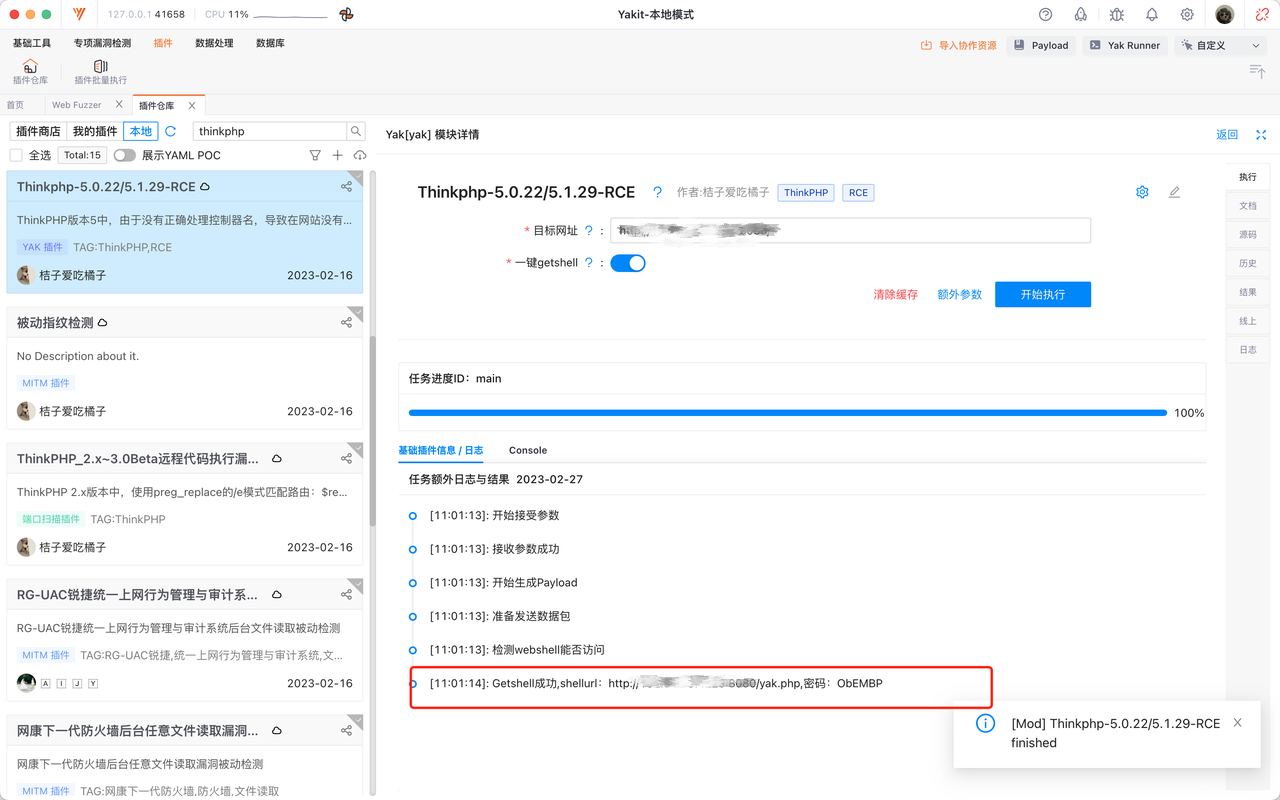Switch to the Web Fuzzer tab
The width and height of the screenshot is (1280, 800).
tap(77, 105)
